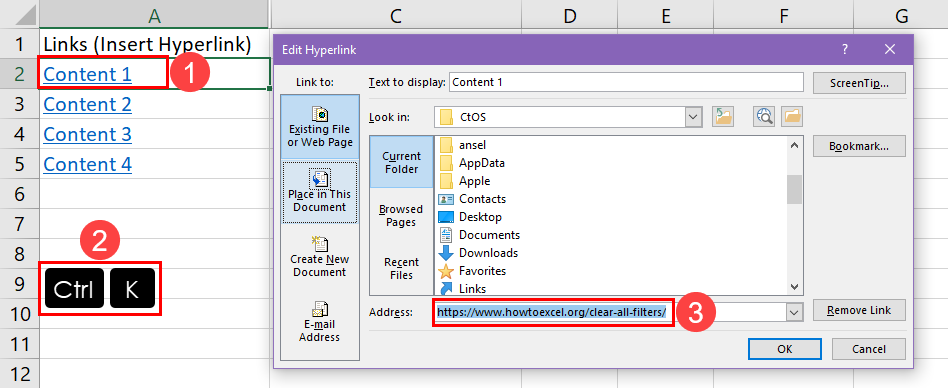Click the ScreenTip button
This screenshot has height=388, width=948.
pyautogui.click(x=859, y=83)
